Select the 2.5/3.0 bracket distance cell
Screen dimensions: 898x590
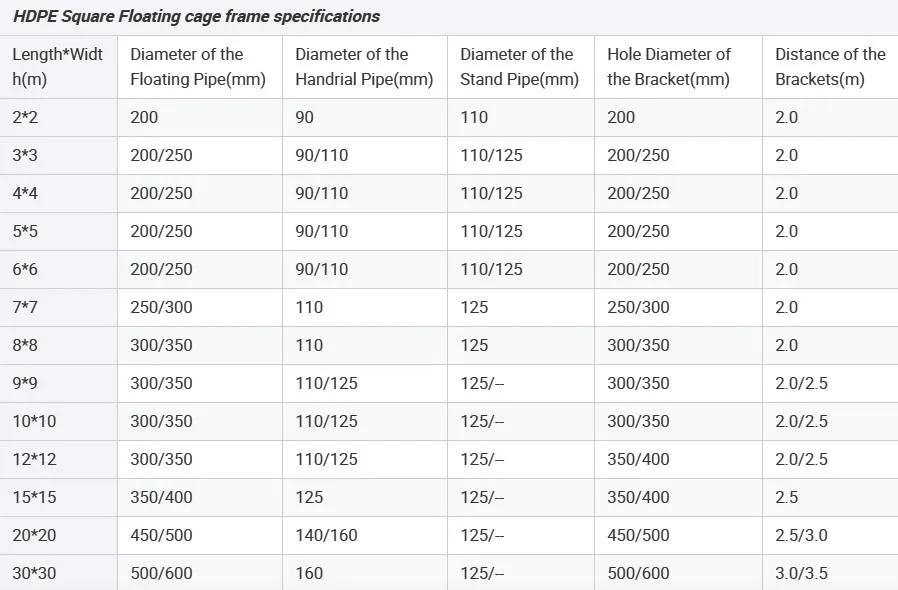801,535
